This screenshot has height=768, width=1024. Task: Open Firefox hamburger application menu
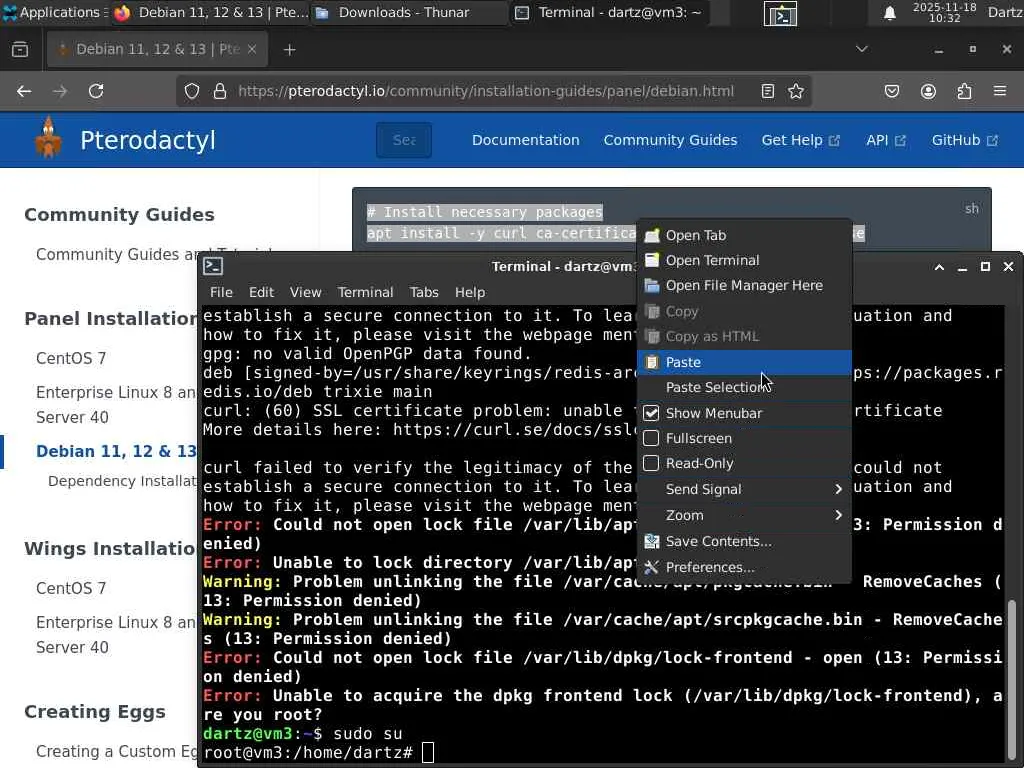pos(1000,91)
